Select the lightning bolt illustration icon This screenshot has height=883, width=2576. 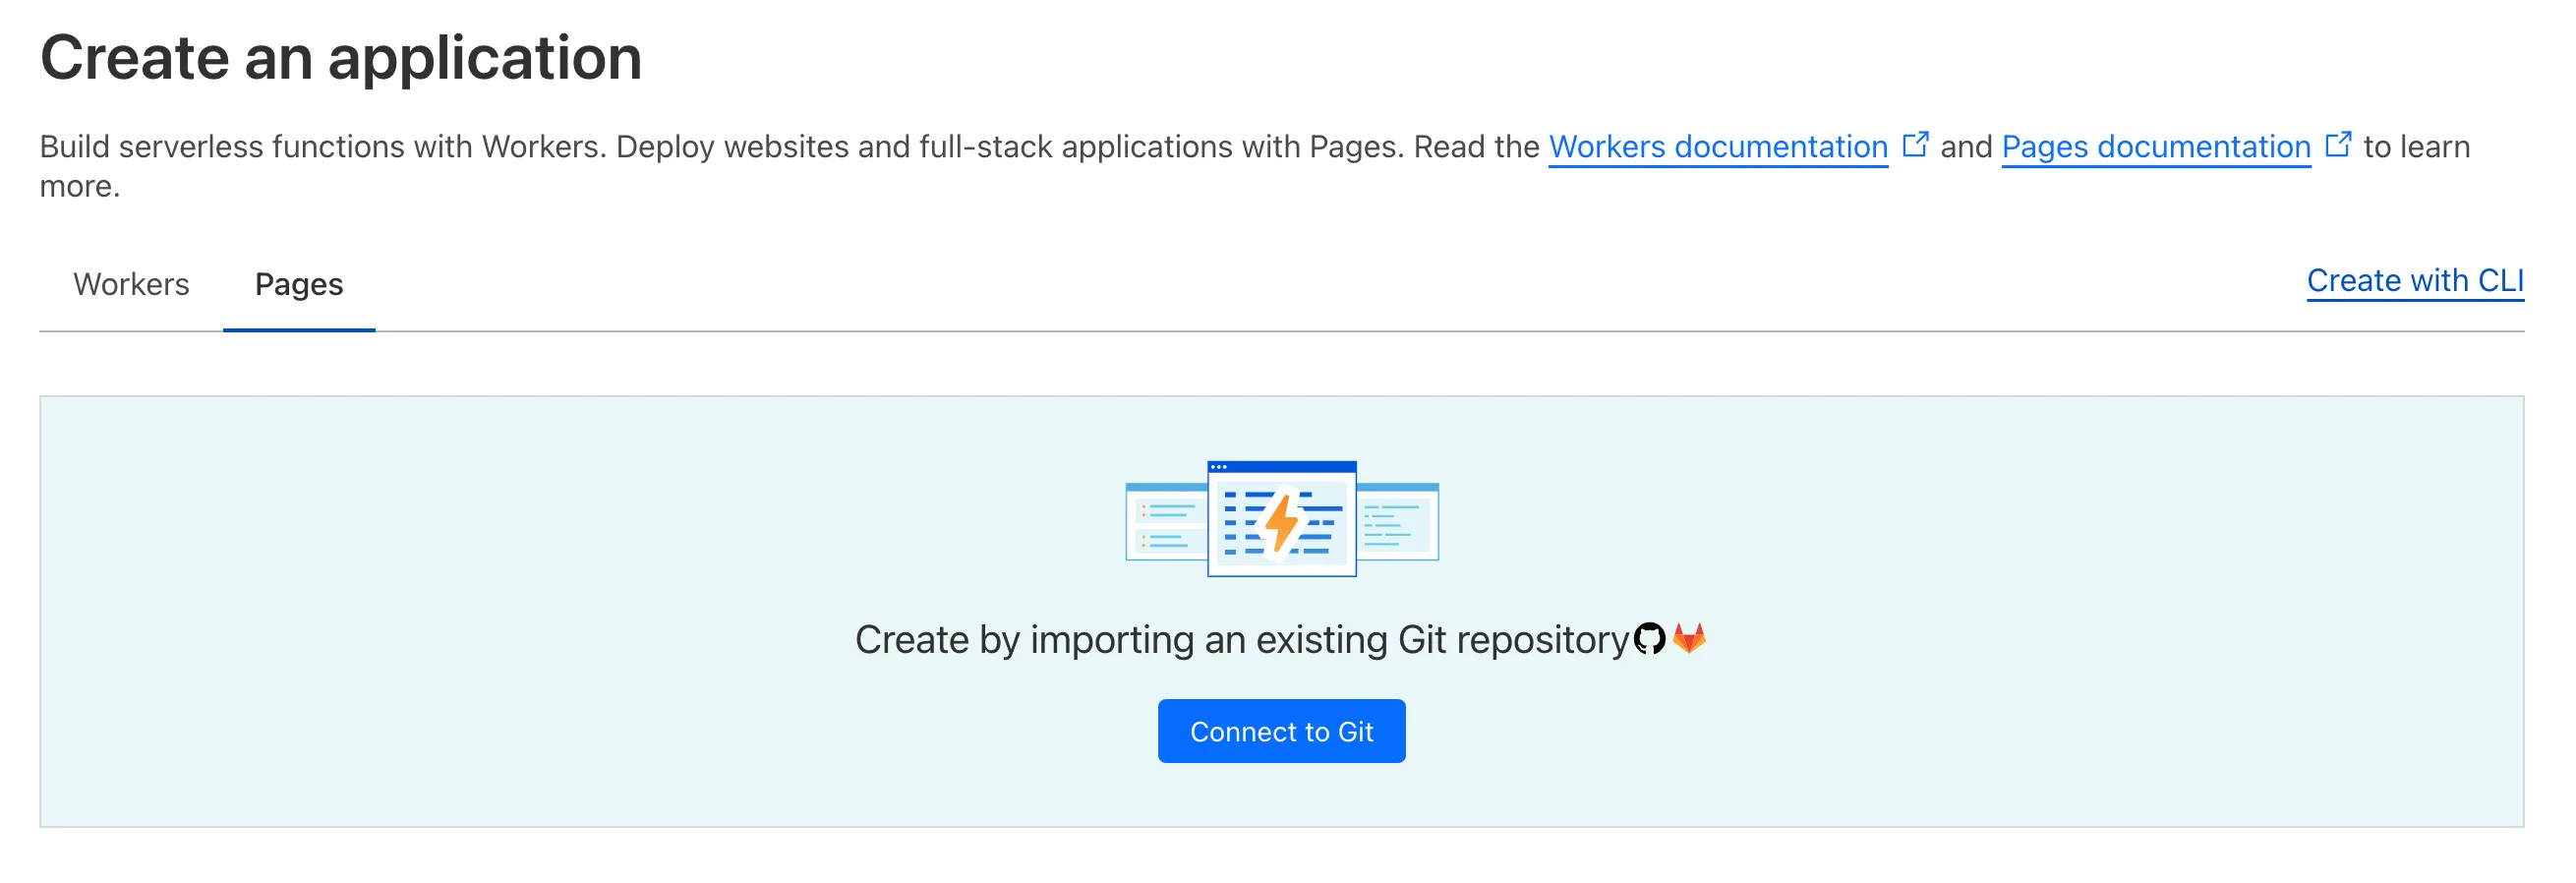coord(1283,522)
